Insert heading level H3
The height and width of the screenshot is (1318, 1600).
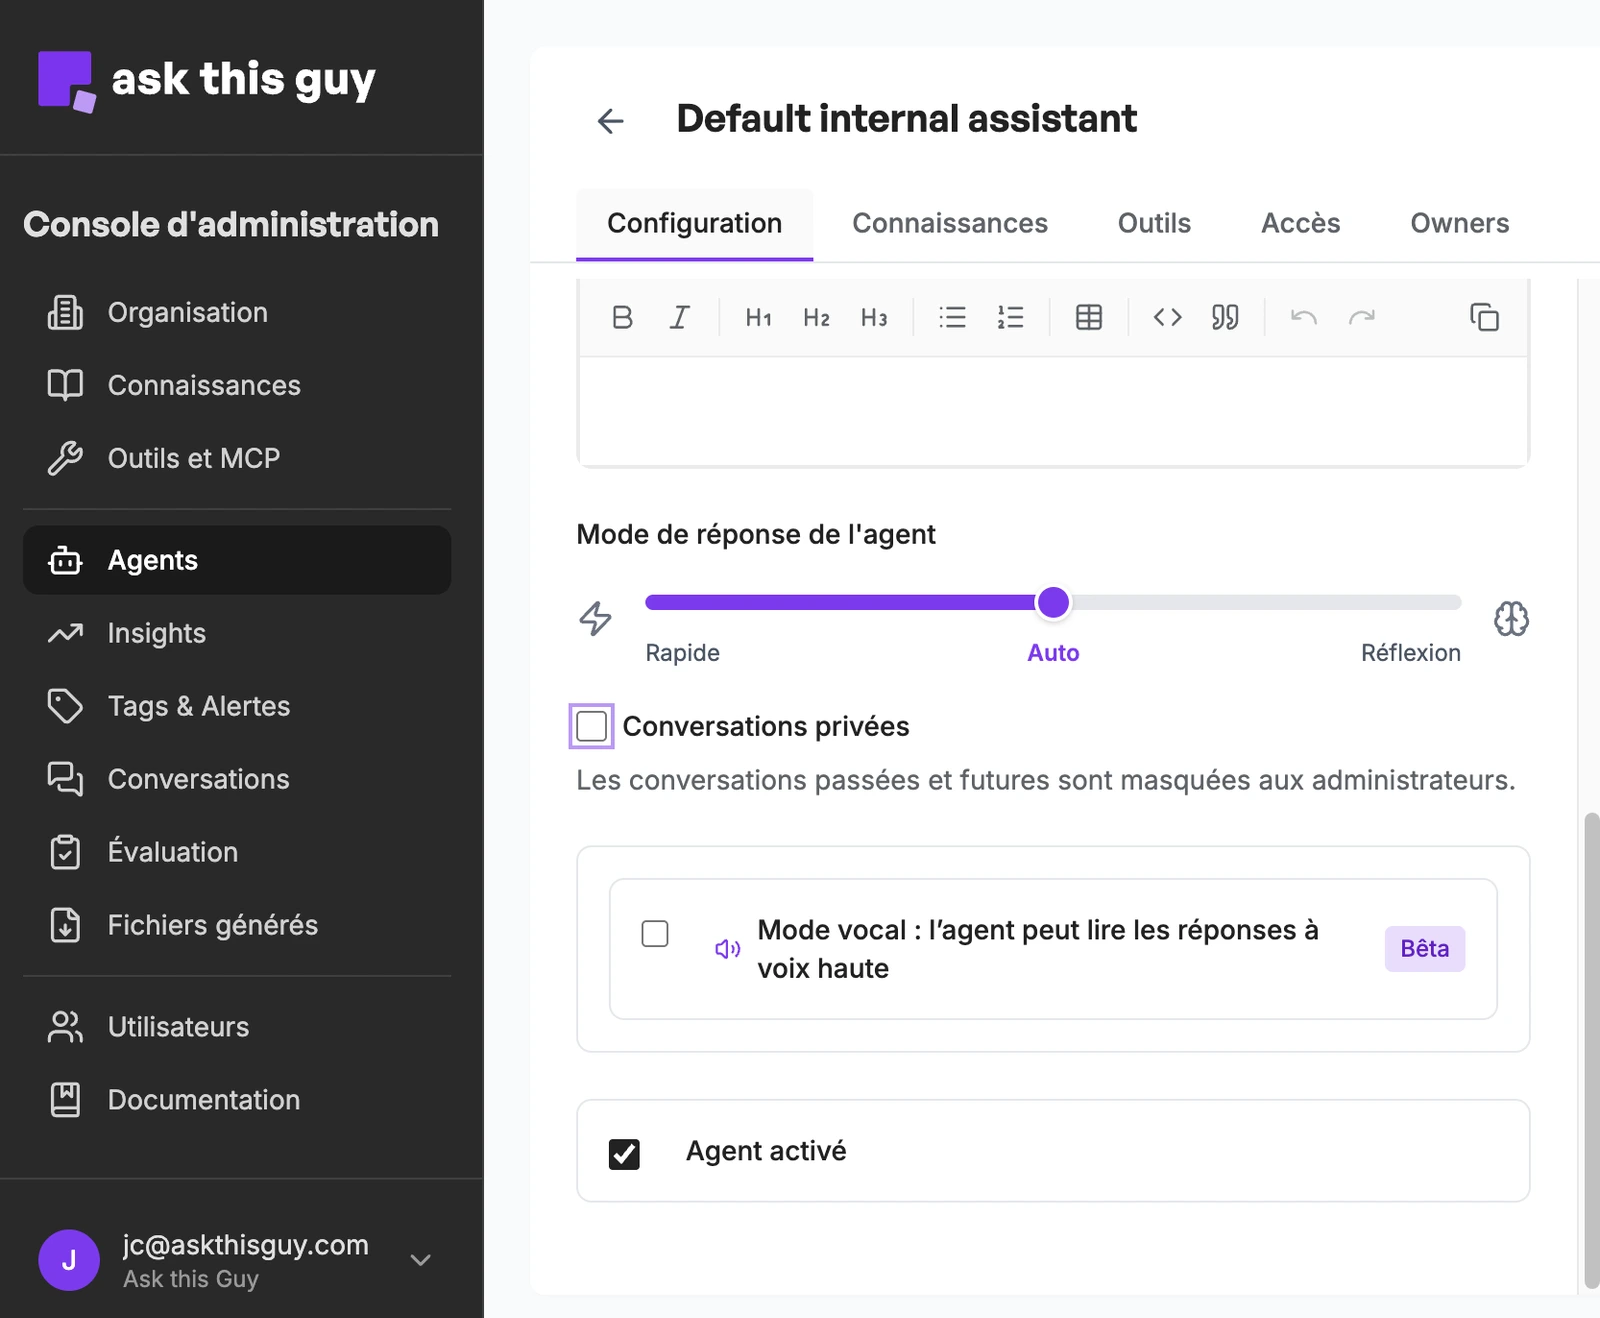[874, 317]
